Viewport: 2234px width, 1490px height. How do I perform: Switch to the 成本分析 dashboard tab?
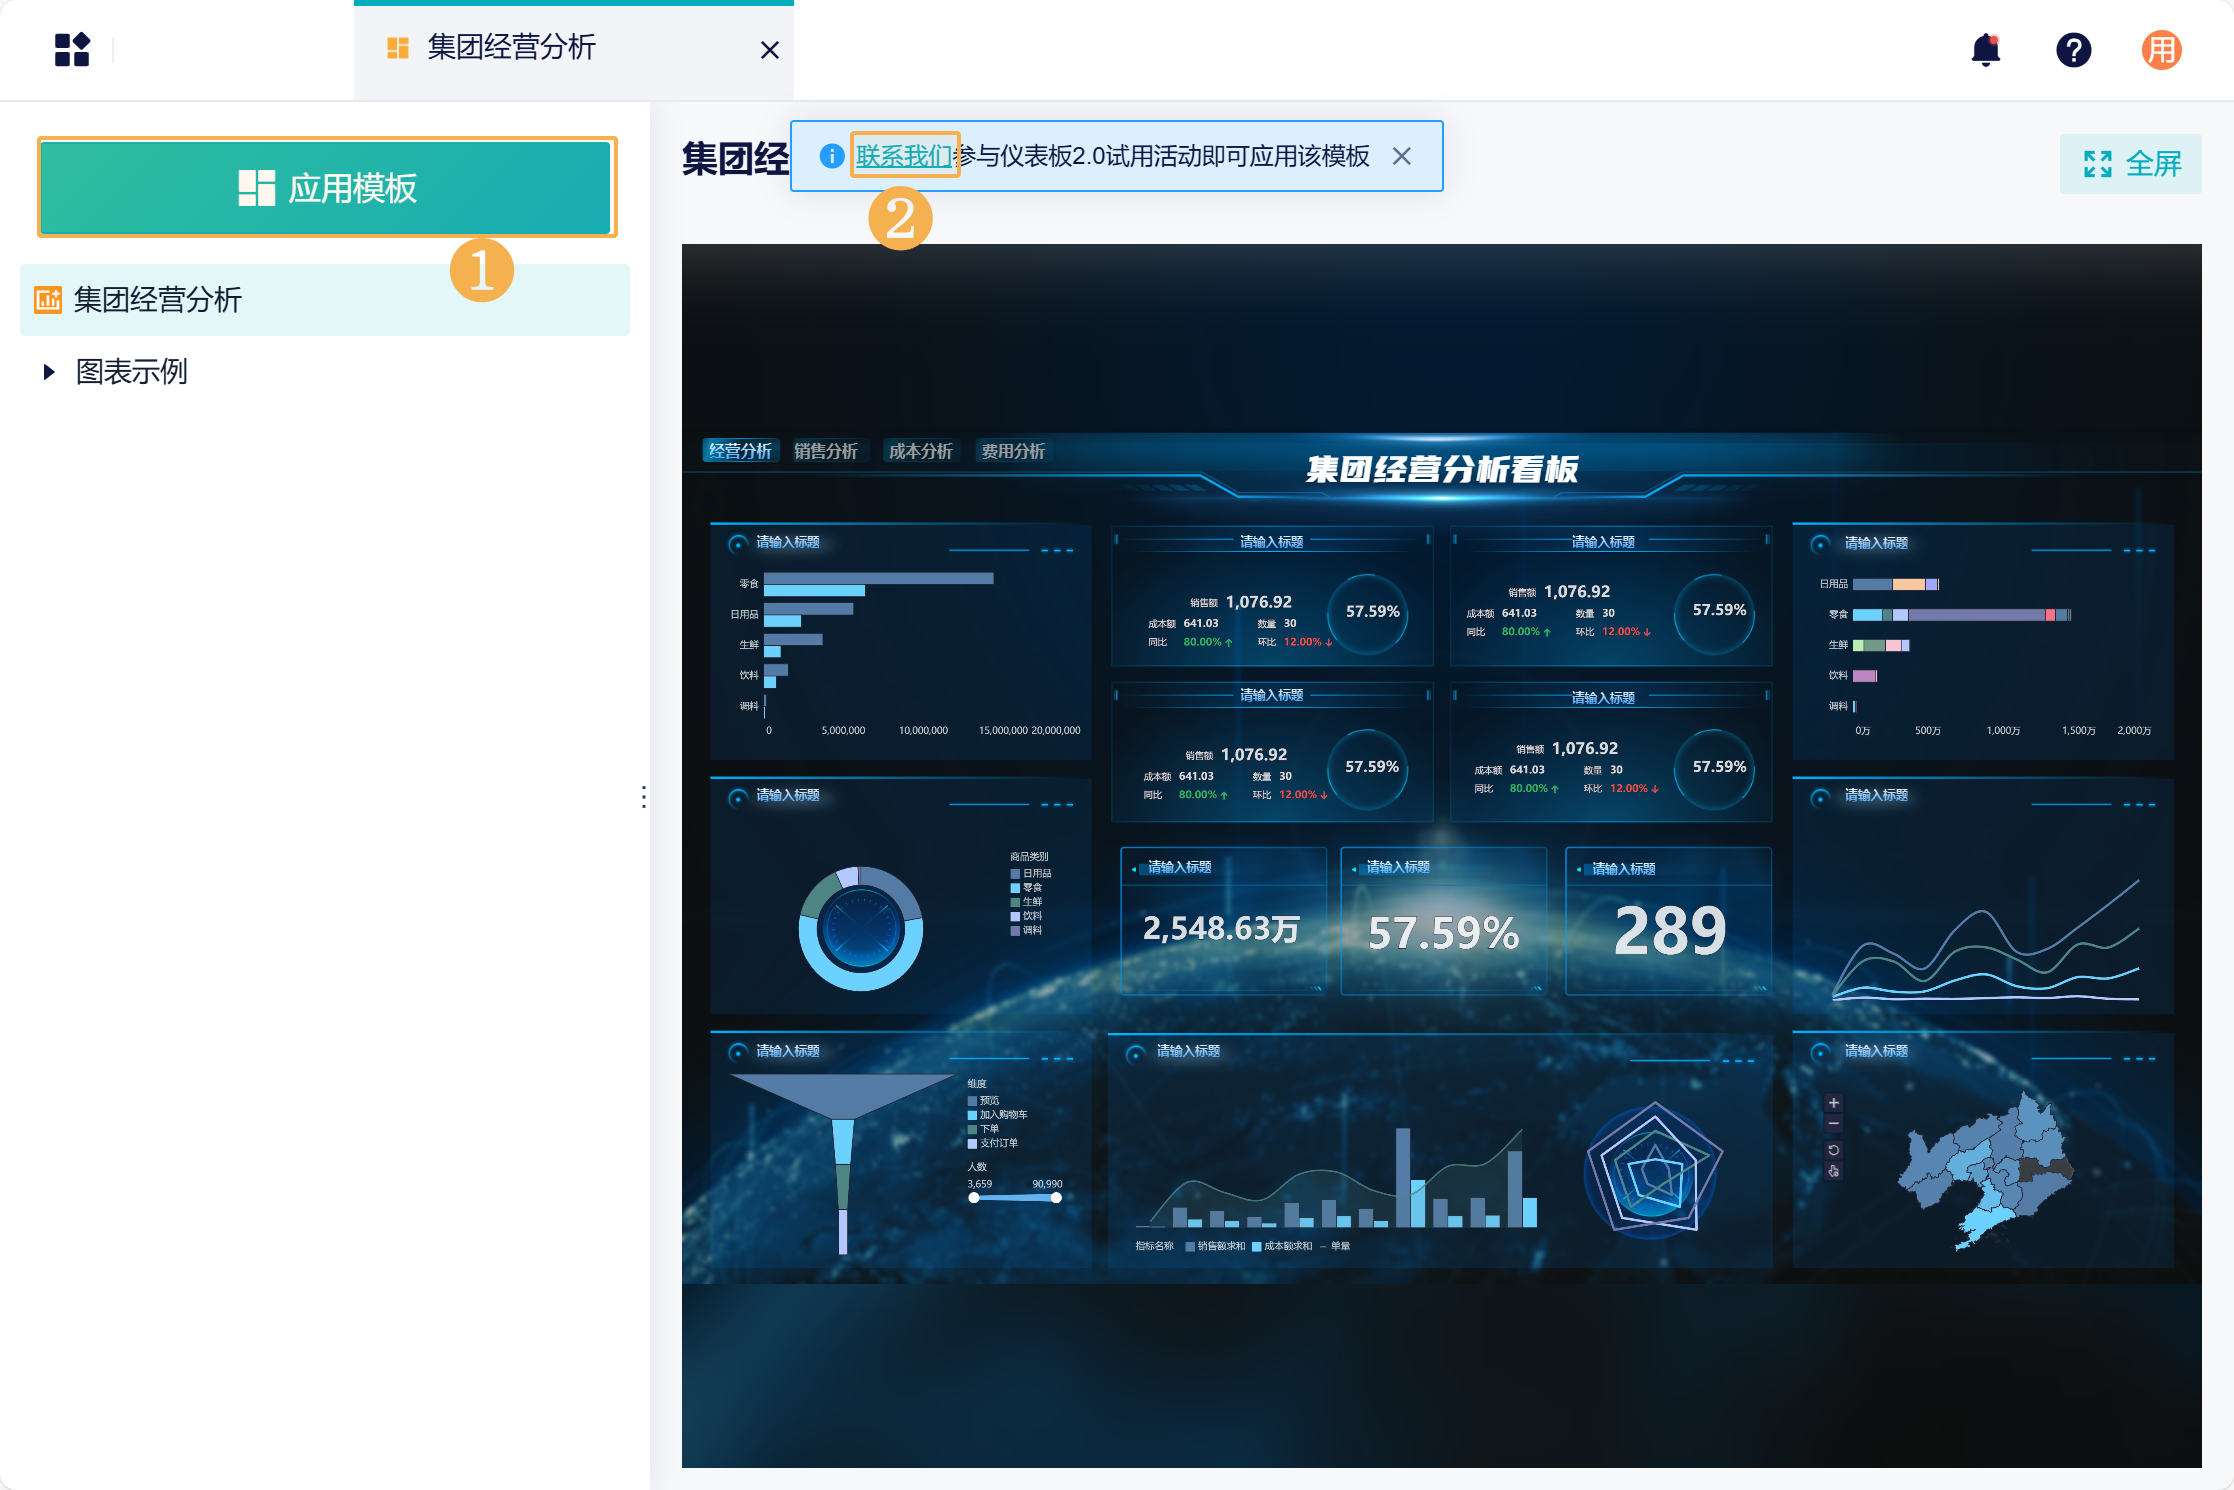click(920, 451)
